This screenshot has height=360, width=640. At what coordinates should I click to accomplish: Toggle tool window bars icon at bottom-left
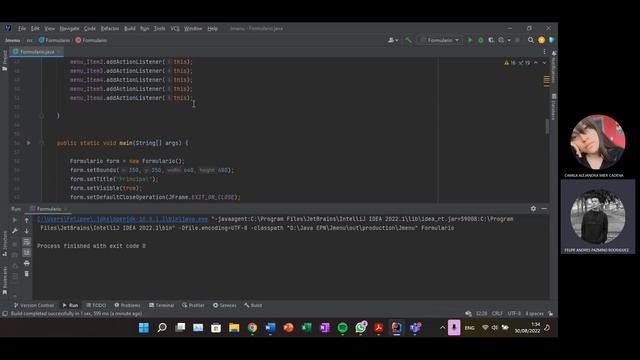click(5, 313)
